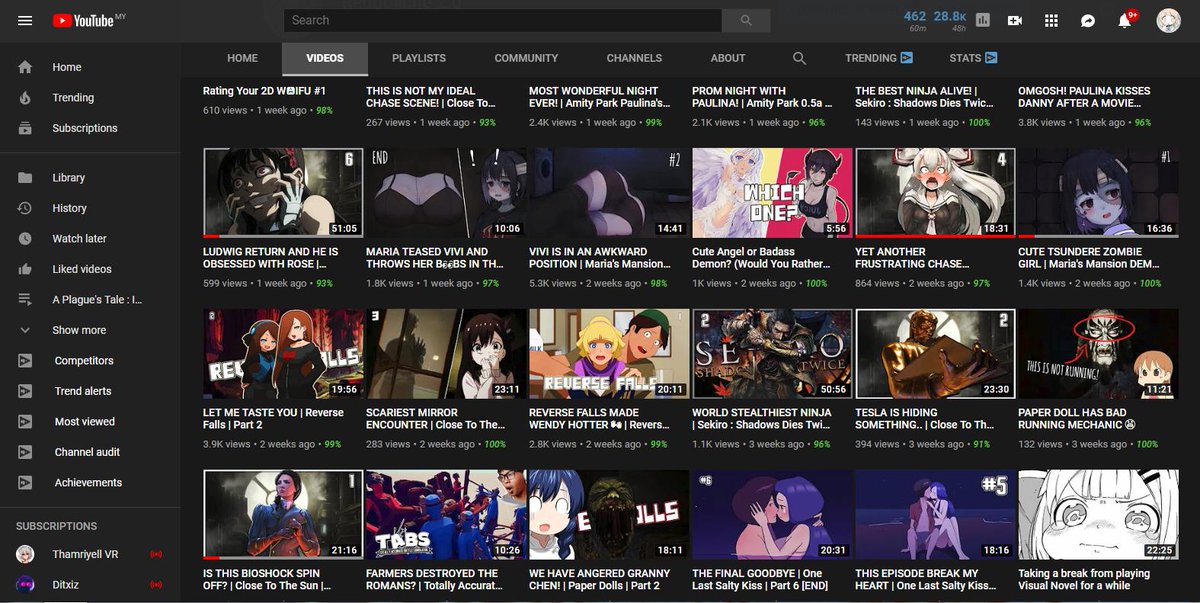Open the account avatar menu

pos(1168,20)
